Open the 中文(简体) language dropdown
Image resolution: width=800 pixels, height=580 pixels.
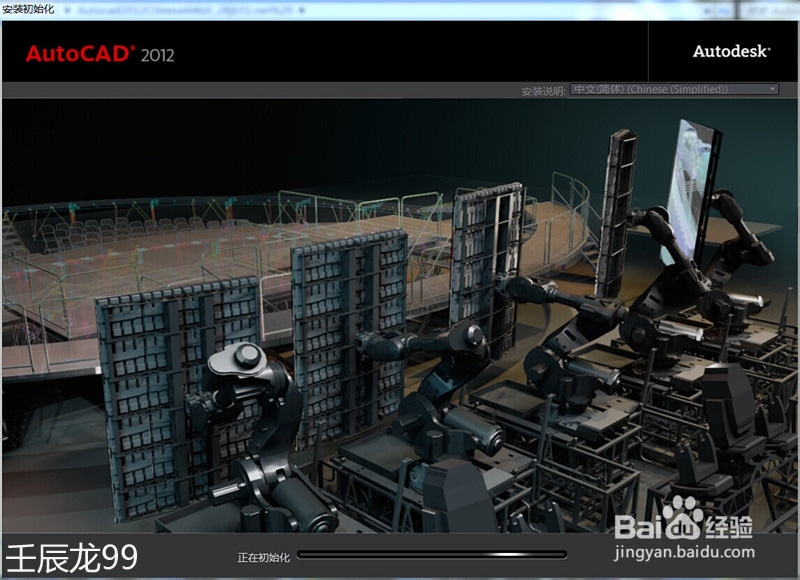(674, 89)
